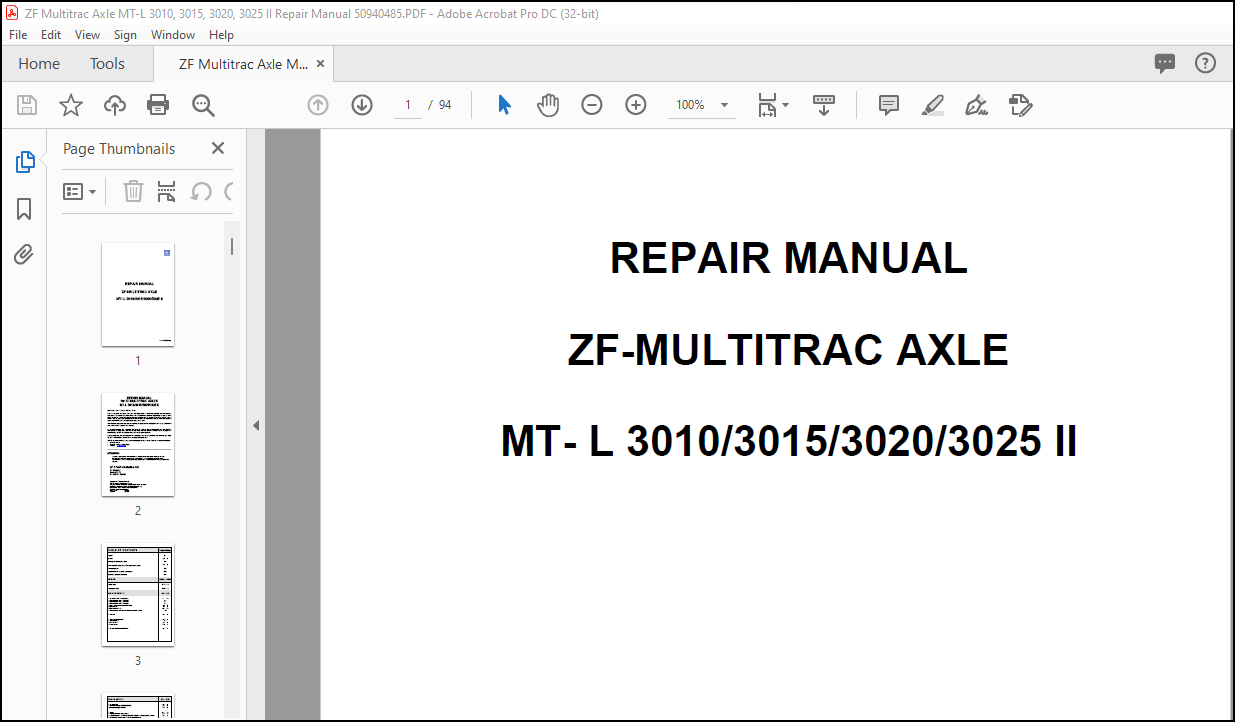Switch to the Tools tab
Screen dimensions: 1235x722
107,64
